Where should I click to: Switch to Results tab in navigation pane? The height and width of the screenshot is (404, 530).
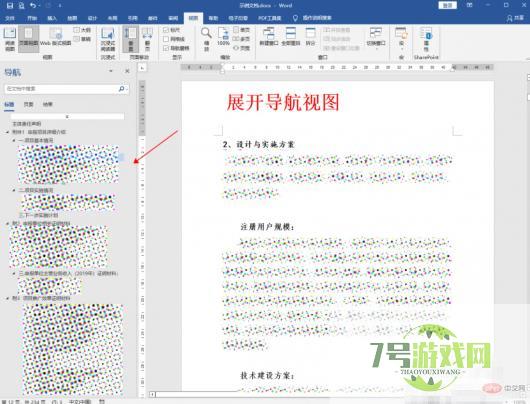pos(48,104)
